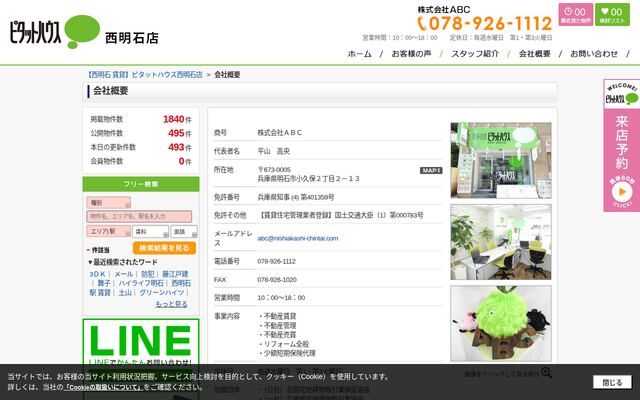Viewport: 640px width, 400px height.
Task: Click the 防犯 search keyword
Action: click(148, 274)
